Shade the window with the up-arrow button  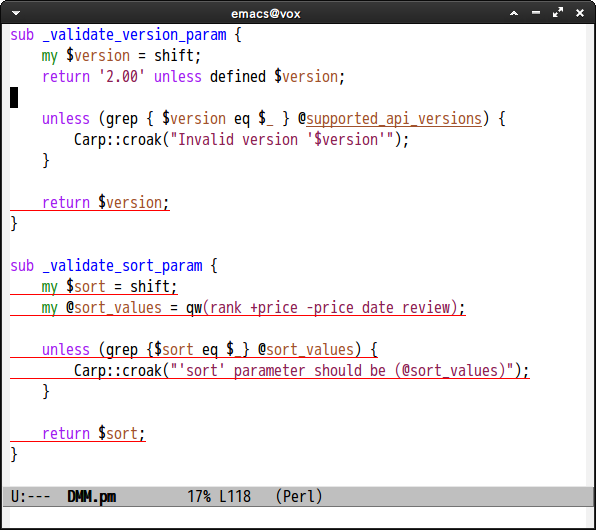(514, 13)
